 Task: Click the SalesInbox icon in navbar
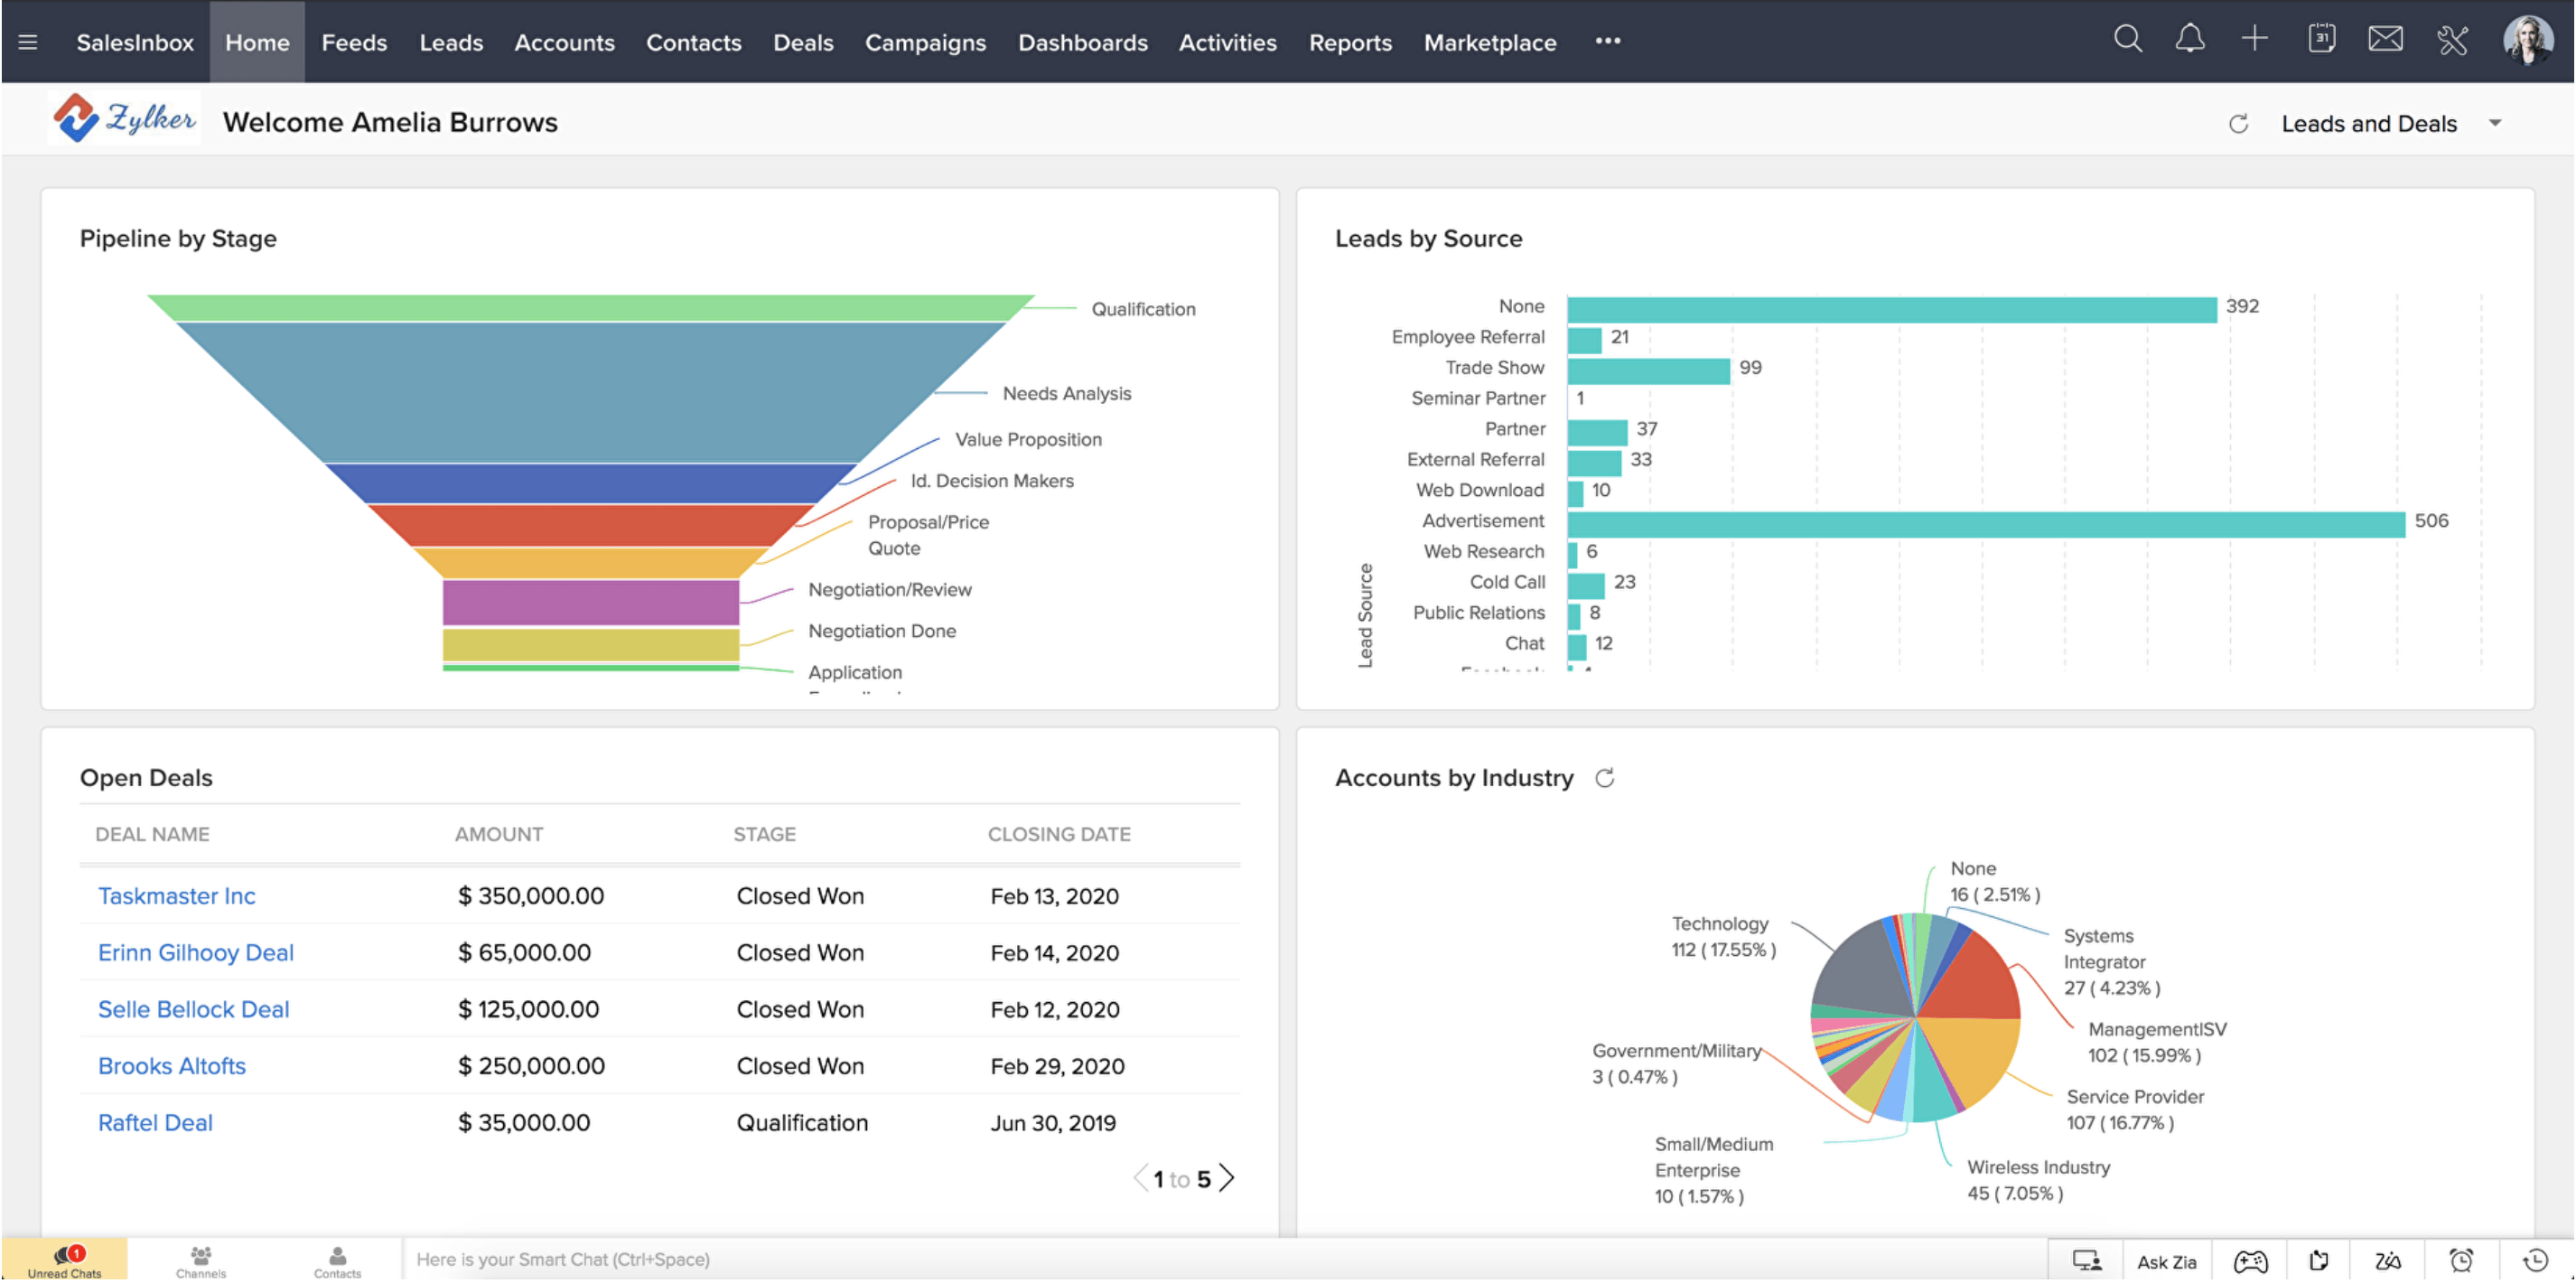135,41
